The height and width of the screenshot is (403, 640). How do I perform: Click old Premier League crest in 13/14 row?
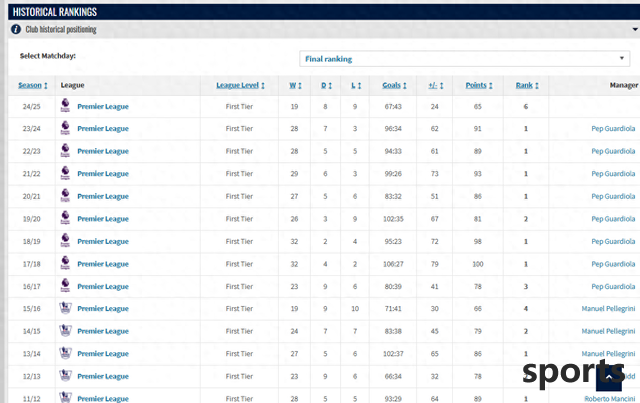point(65,353)
